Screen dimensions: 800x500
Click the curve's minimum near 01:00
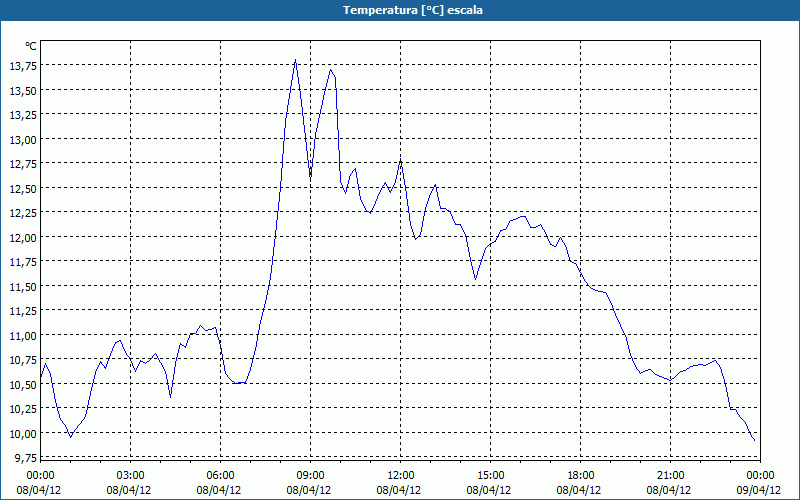tap(71, 437)
